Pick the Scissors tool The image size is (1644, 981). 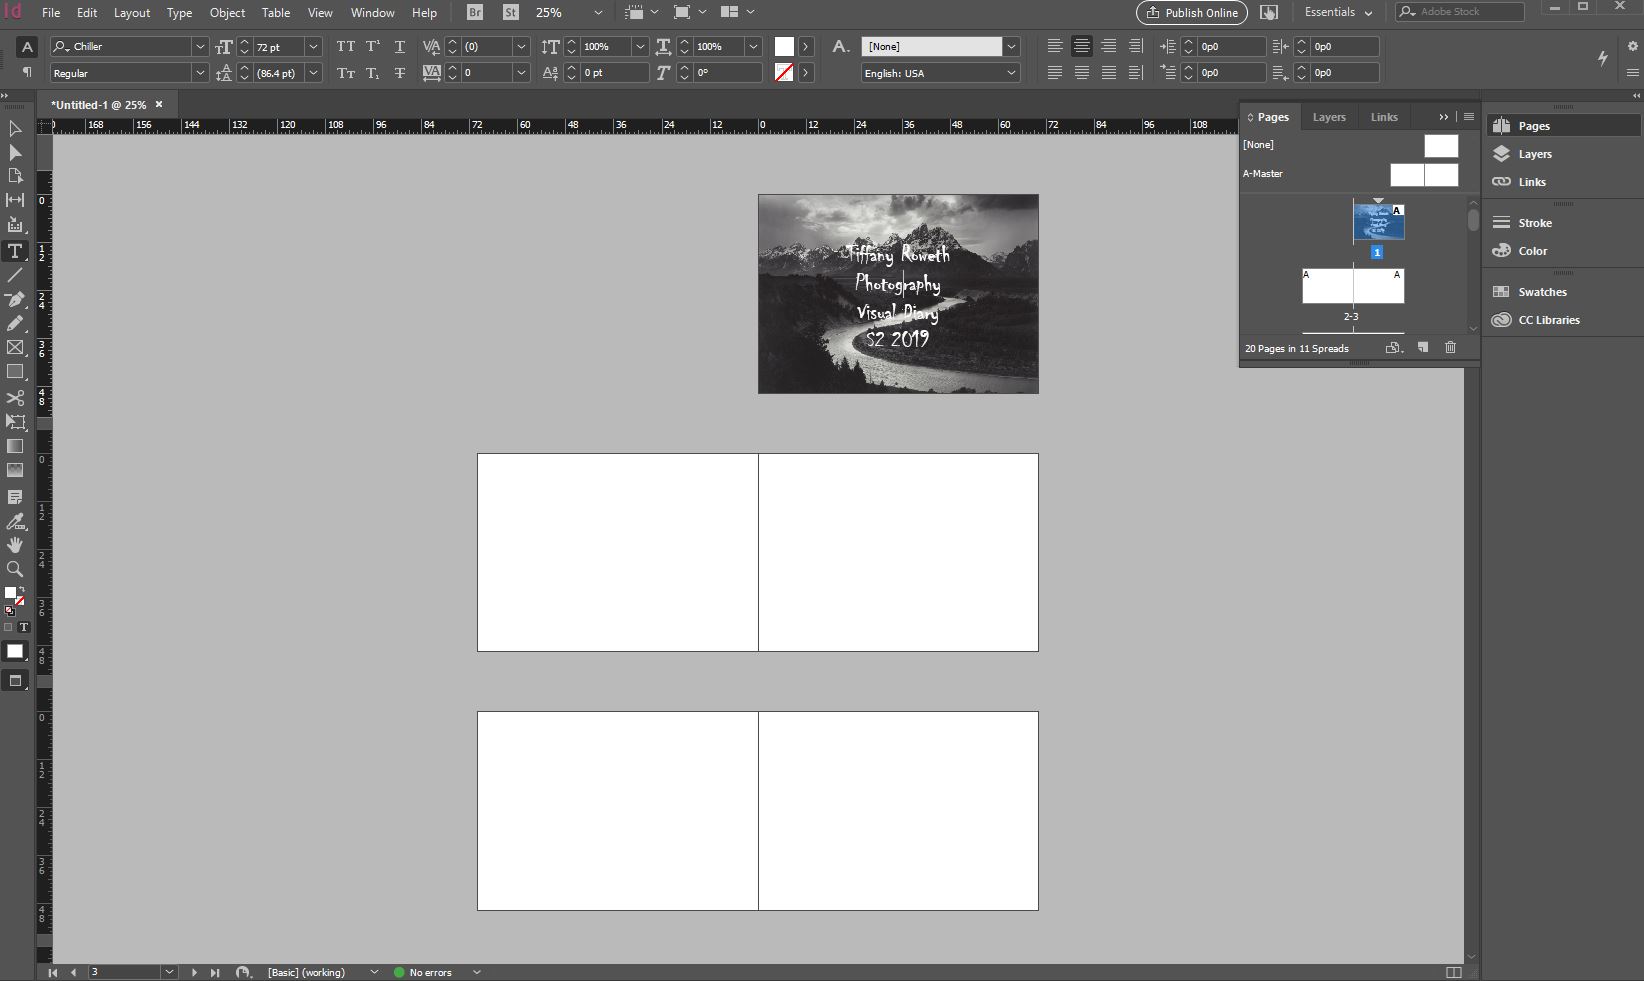[x=15, y=397]
